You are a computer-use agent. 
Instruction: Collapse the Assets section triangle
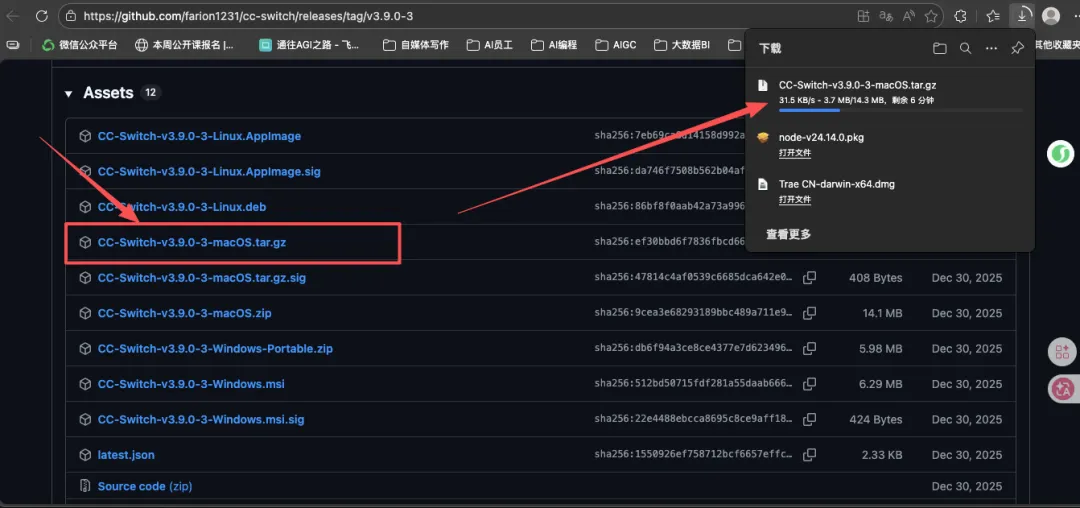coord(68,94)
